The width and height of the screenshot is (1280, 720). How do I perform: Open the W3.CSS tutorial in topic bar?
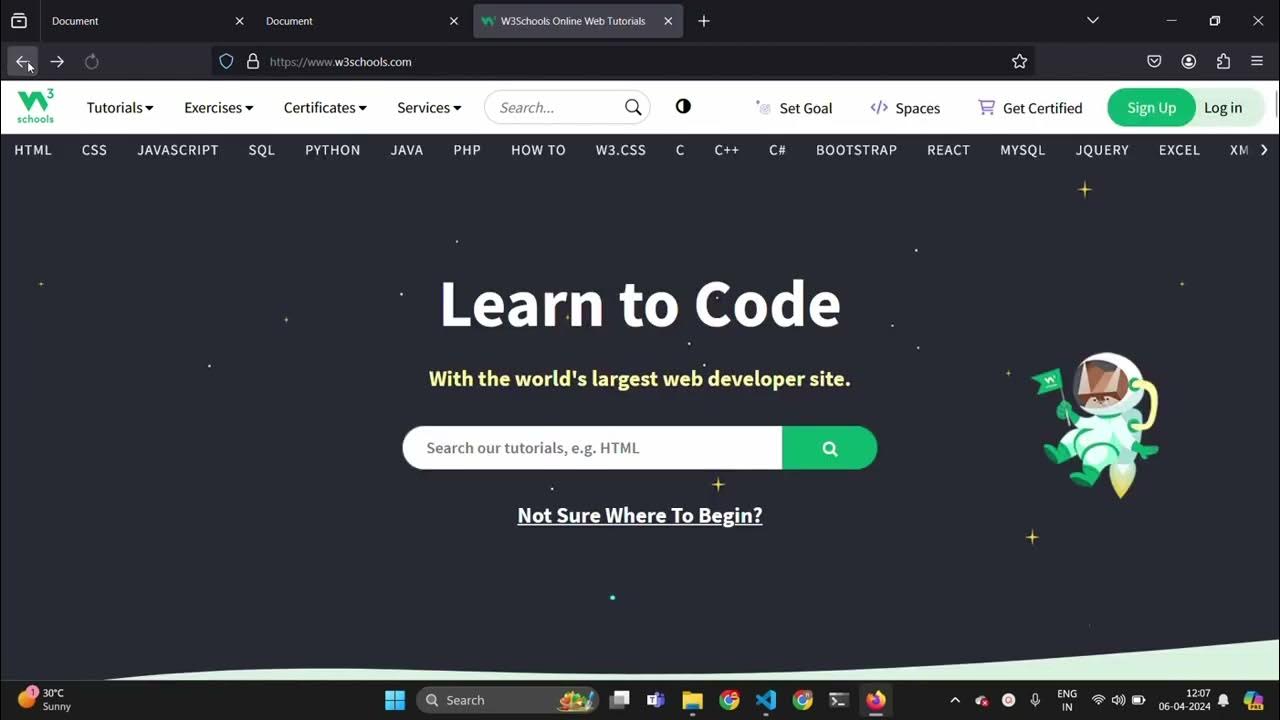tap(621, 150)
